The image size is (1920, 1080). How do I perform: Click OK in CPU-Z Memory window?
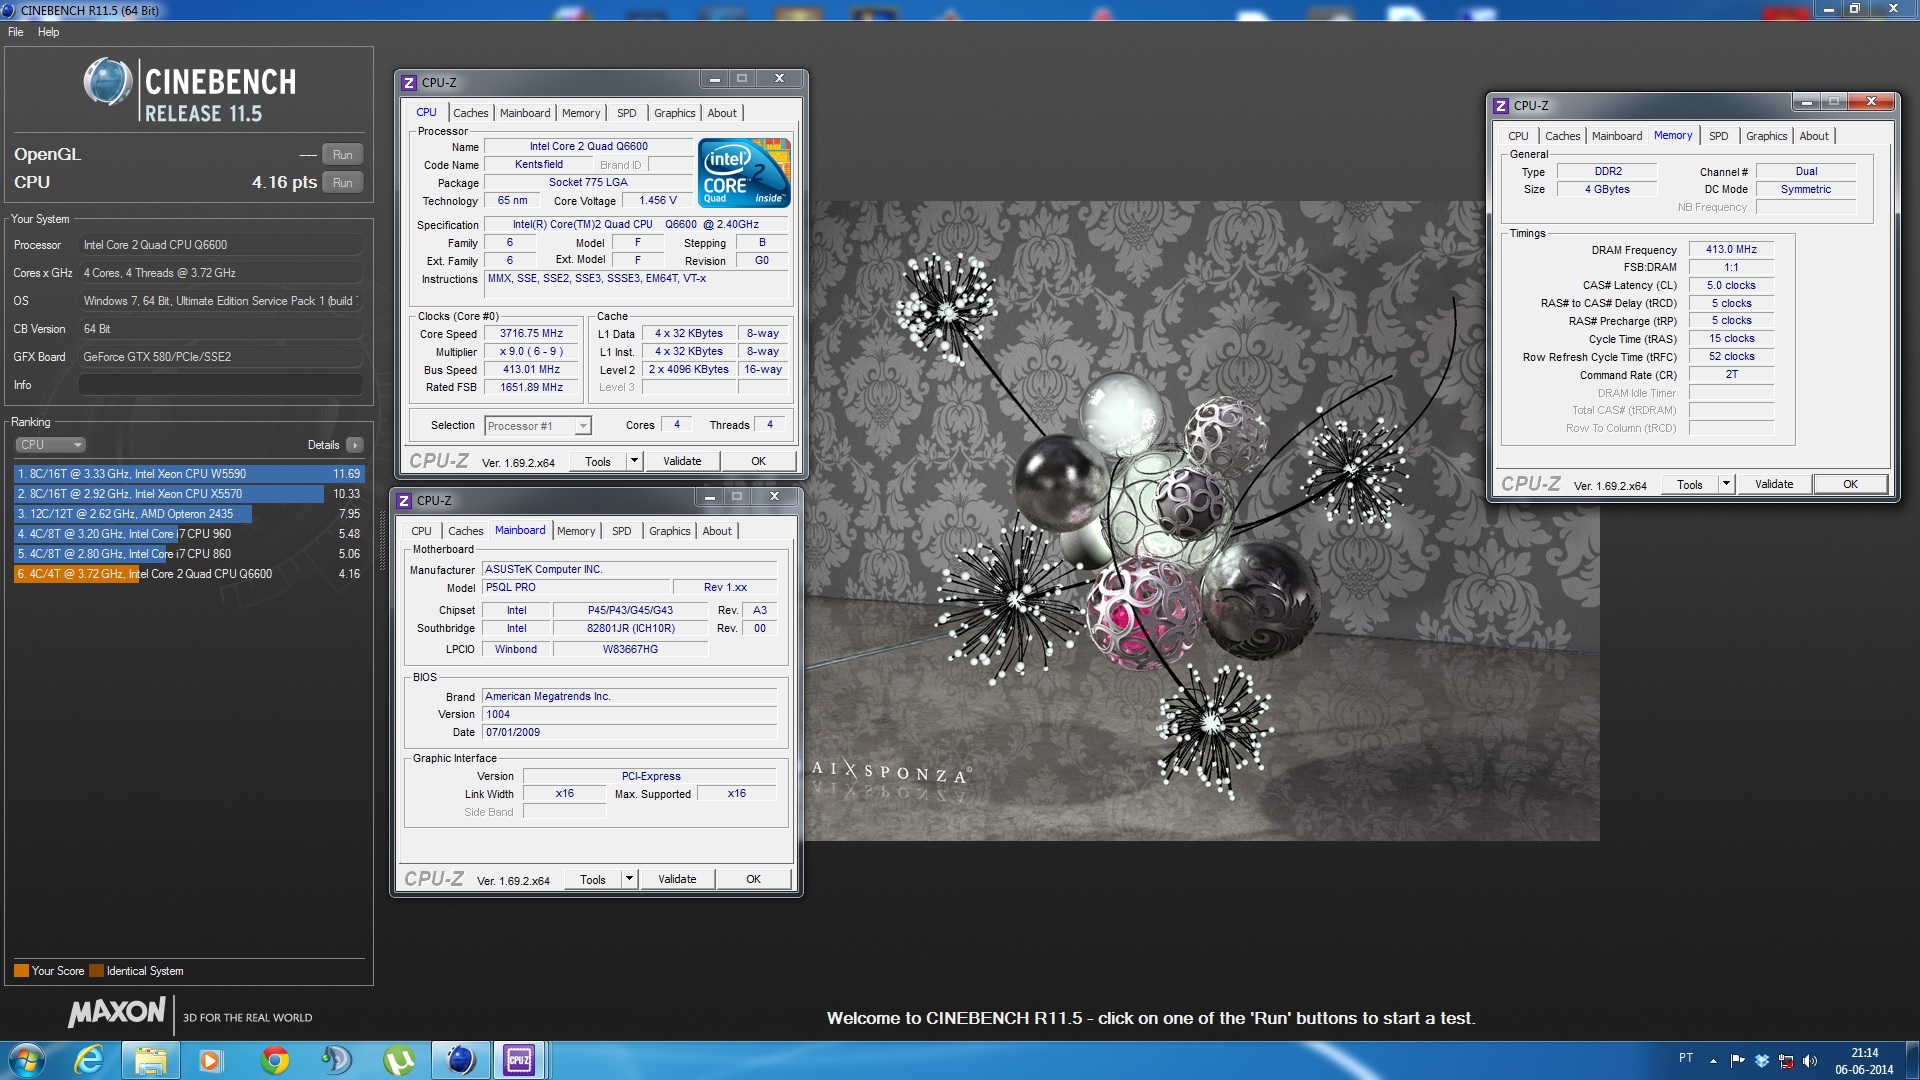tap(1851, 485)
